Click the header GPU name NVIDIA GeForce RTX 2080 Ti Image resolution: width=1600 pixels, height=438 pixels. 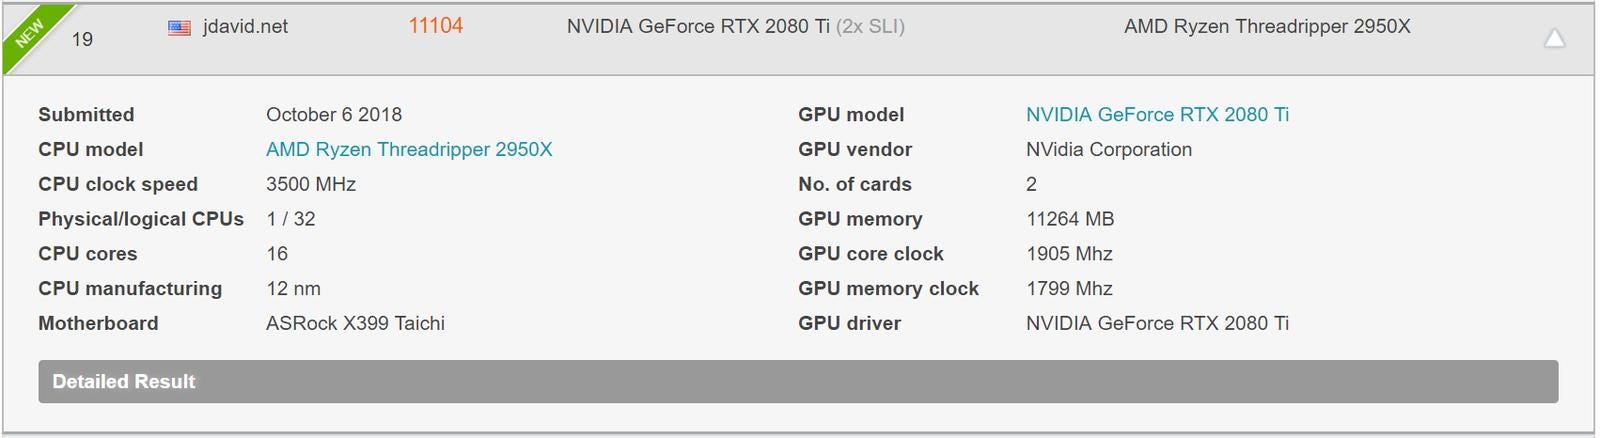click(x=698, y=27)
